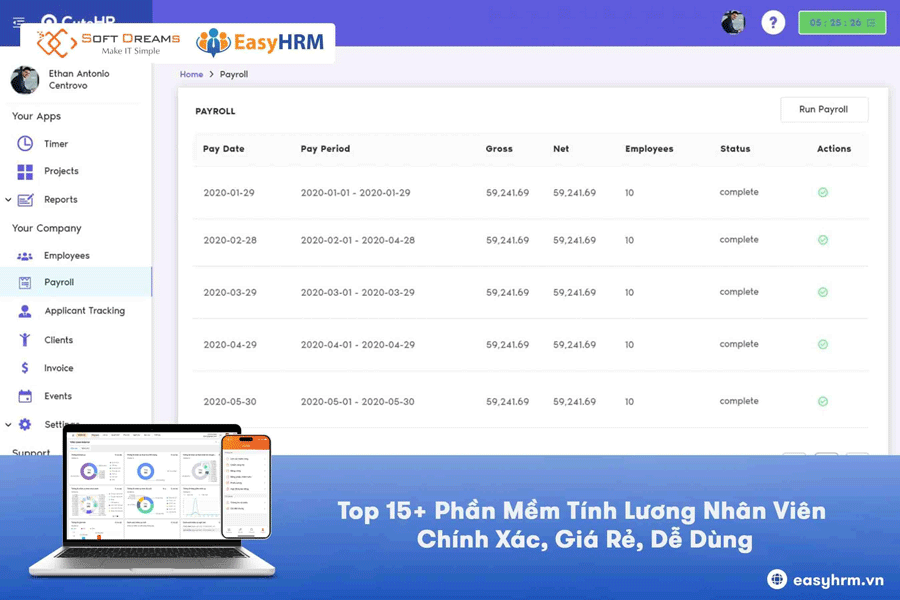The image size is (900, 600).
Task: Expand the Settings sidebar section
Action: 7,423
